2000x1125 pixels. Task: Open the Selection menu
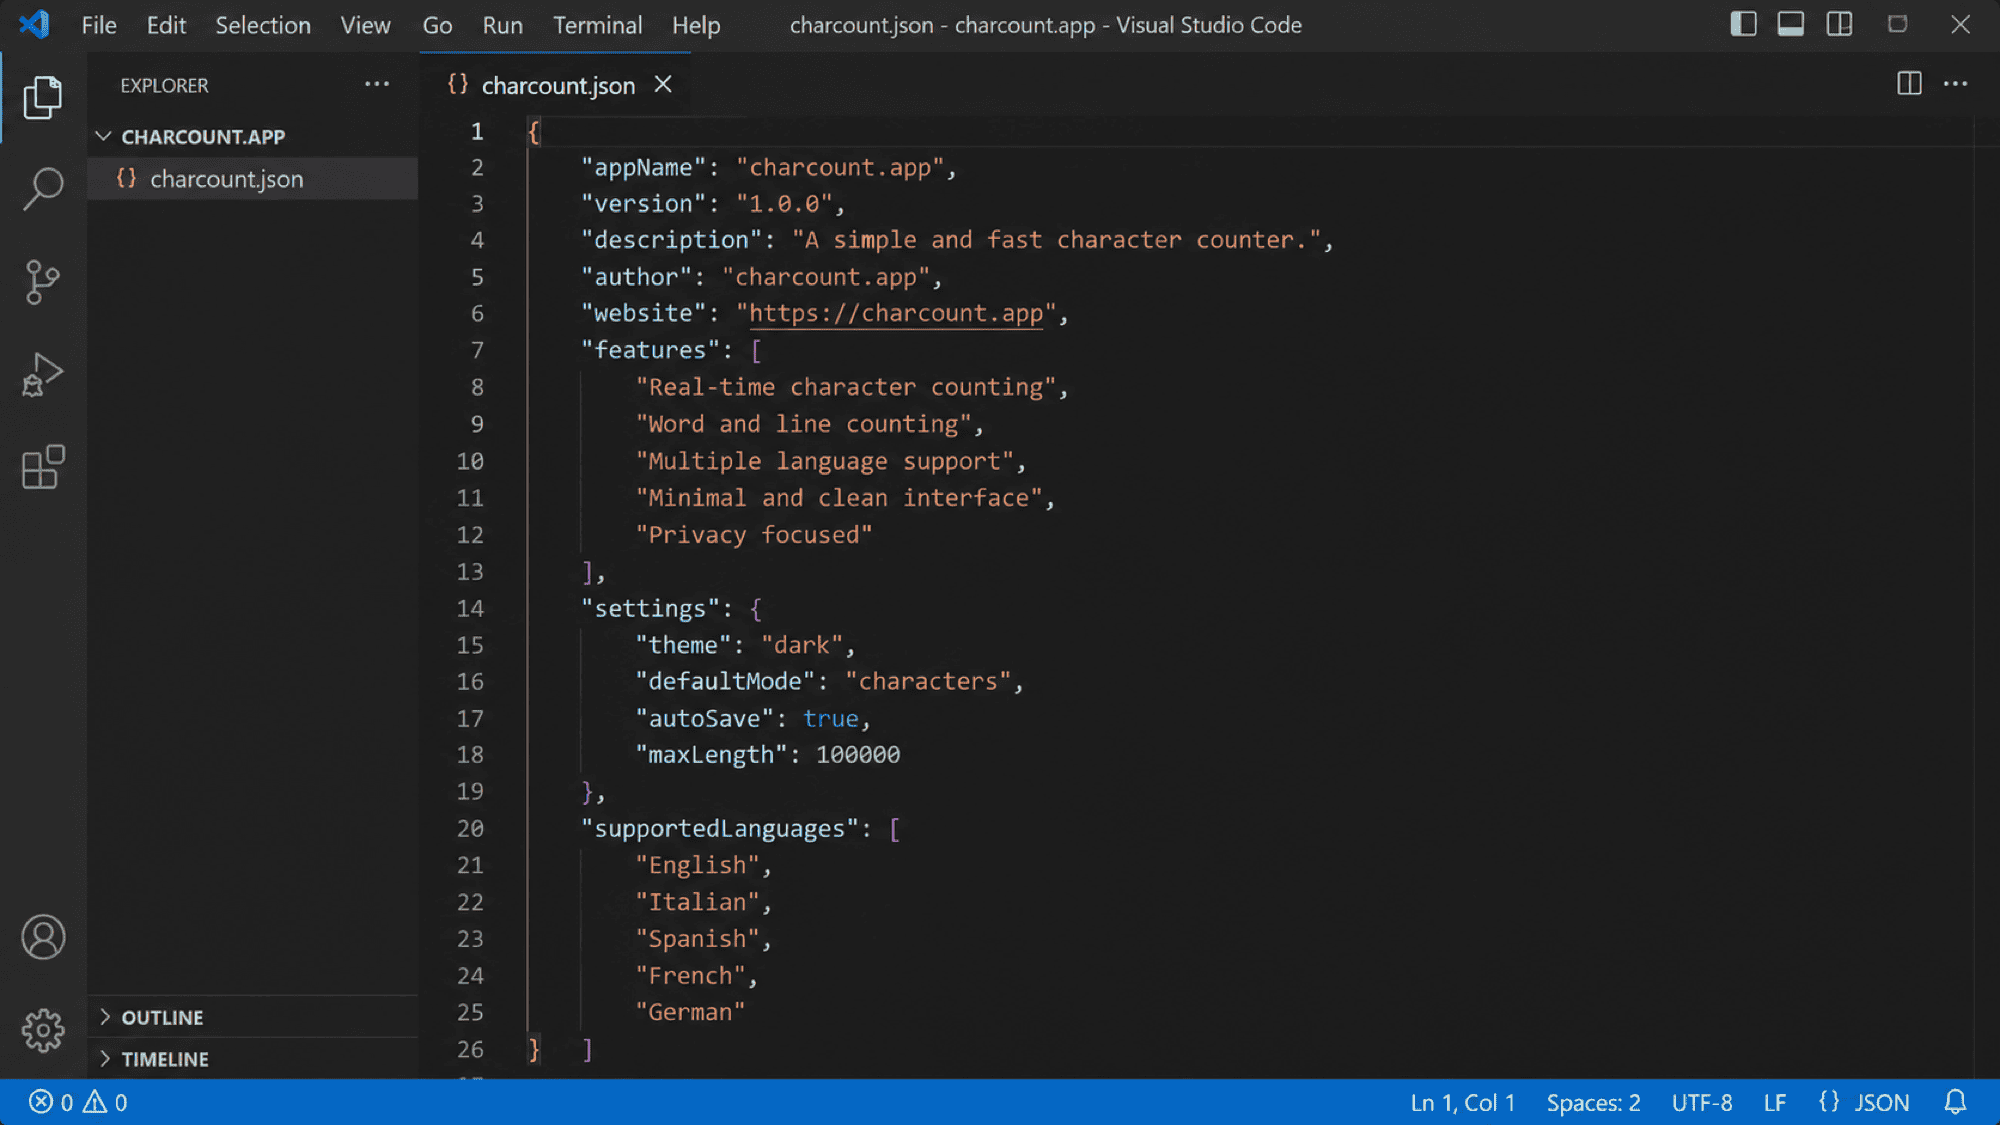(x=263, y=25)
